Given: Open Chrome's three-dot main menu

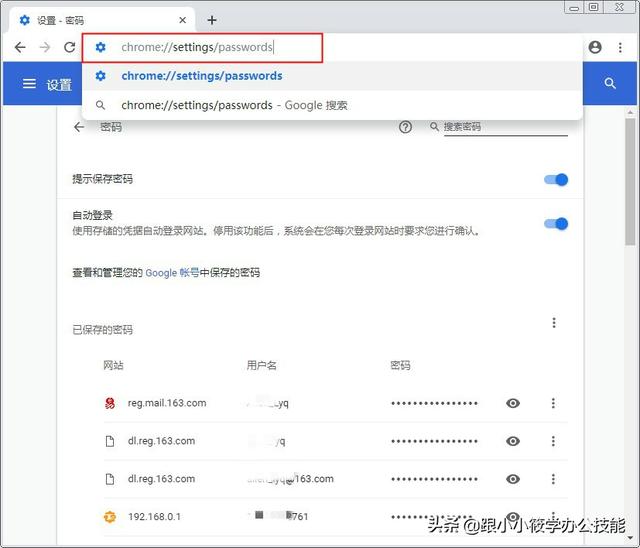Looking at the screenshot, I should 620,47.
